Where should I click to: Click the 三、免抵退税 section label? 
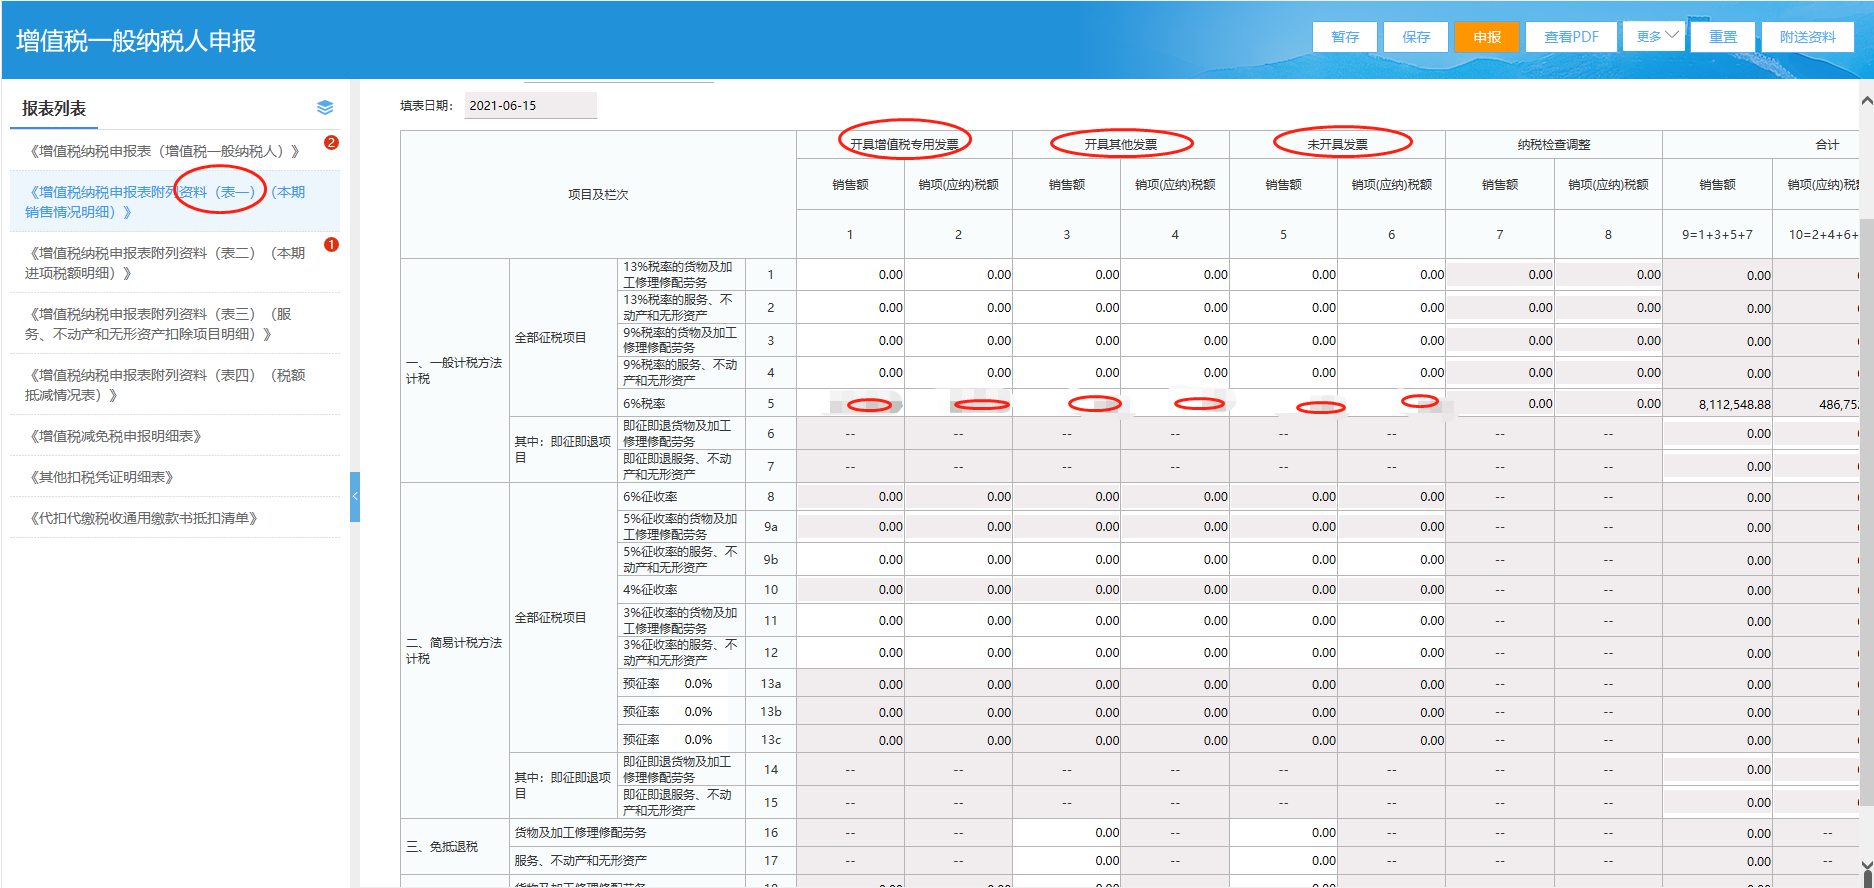pyautogui.click(x=442, y=847)
